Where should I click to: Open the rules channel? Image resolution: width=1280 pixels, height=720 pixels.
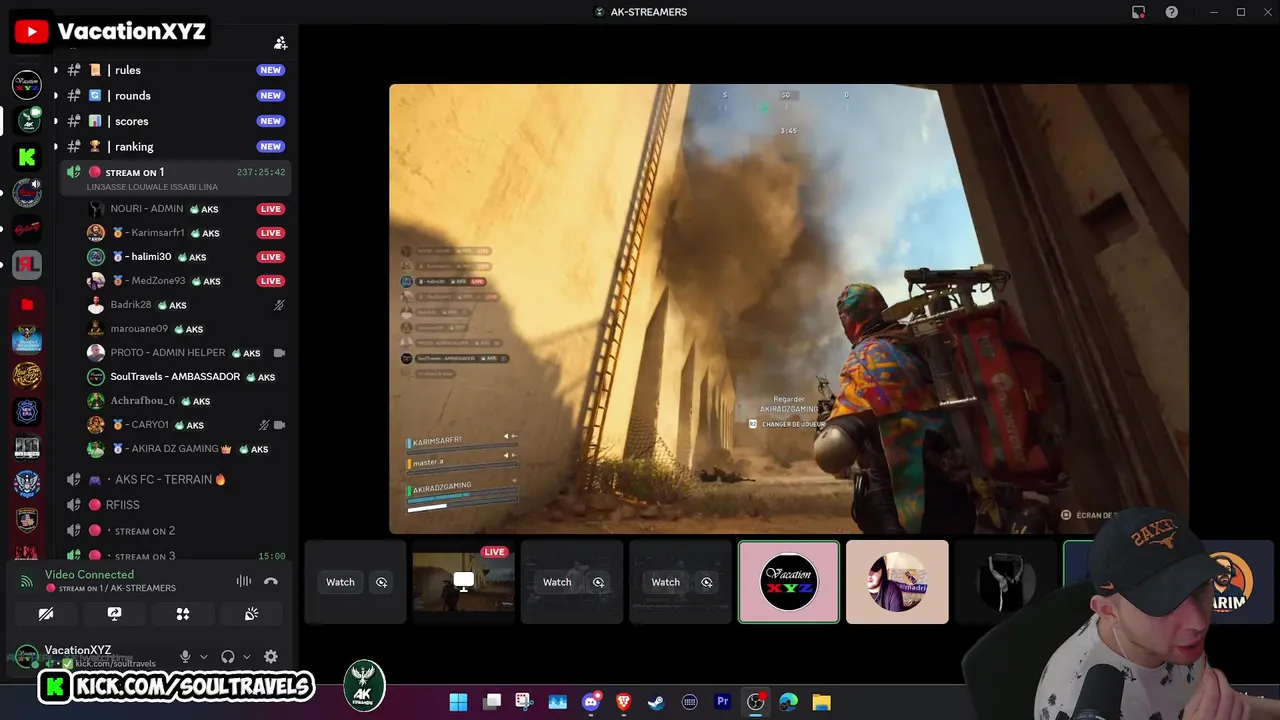tap(175, 70)
